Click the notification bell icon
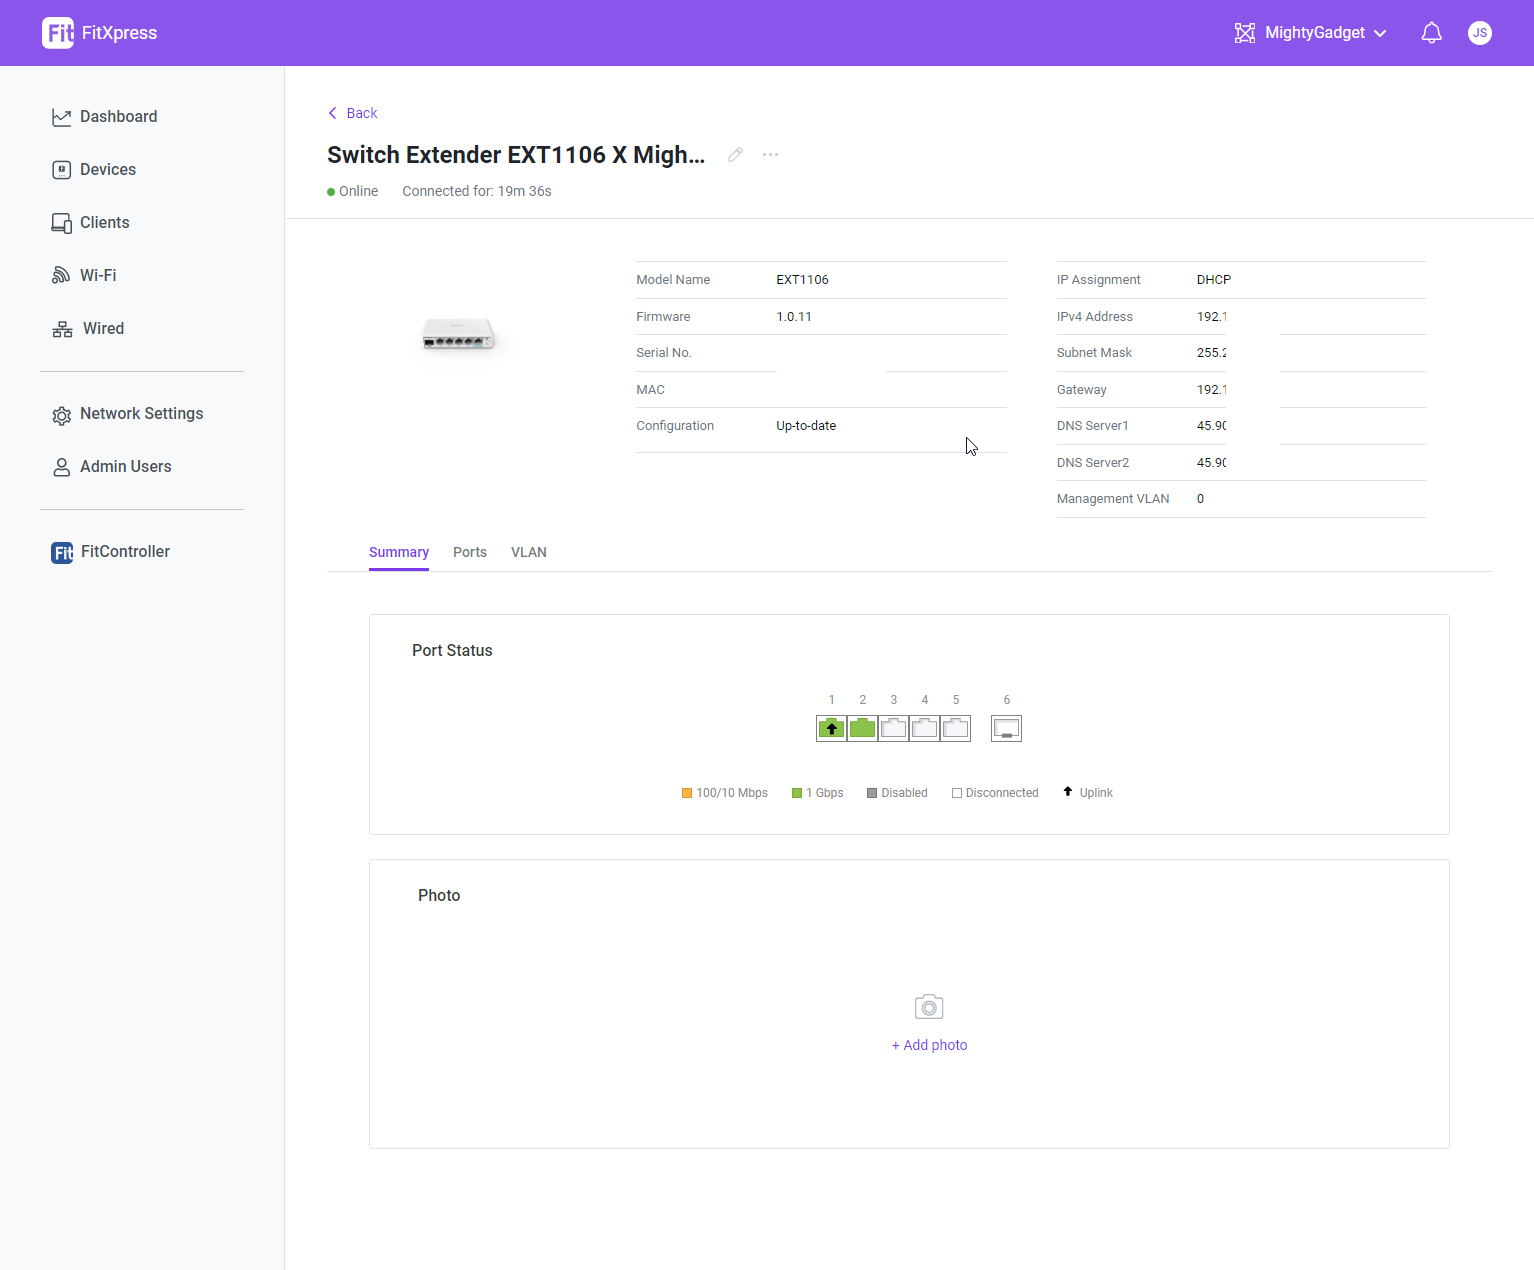The height and width of the screenshot is (1270, 1534). [1431, 33]
